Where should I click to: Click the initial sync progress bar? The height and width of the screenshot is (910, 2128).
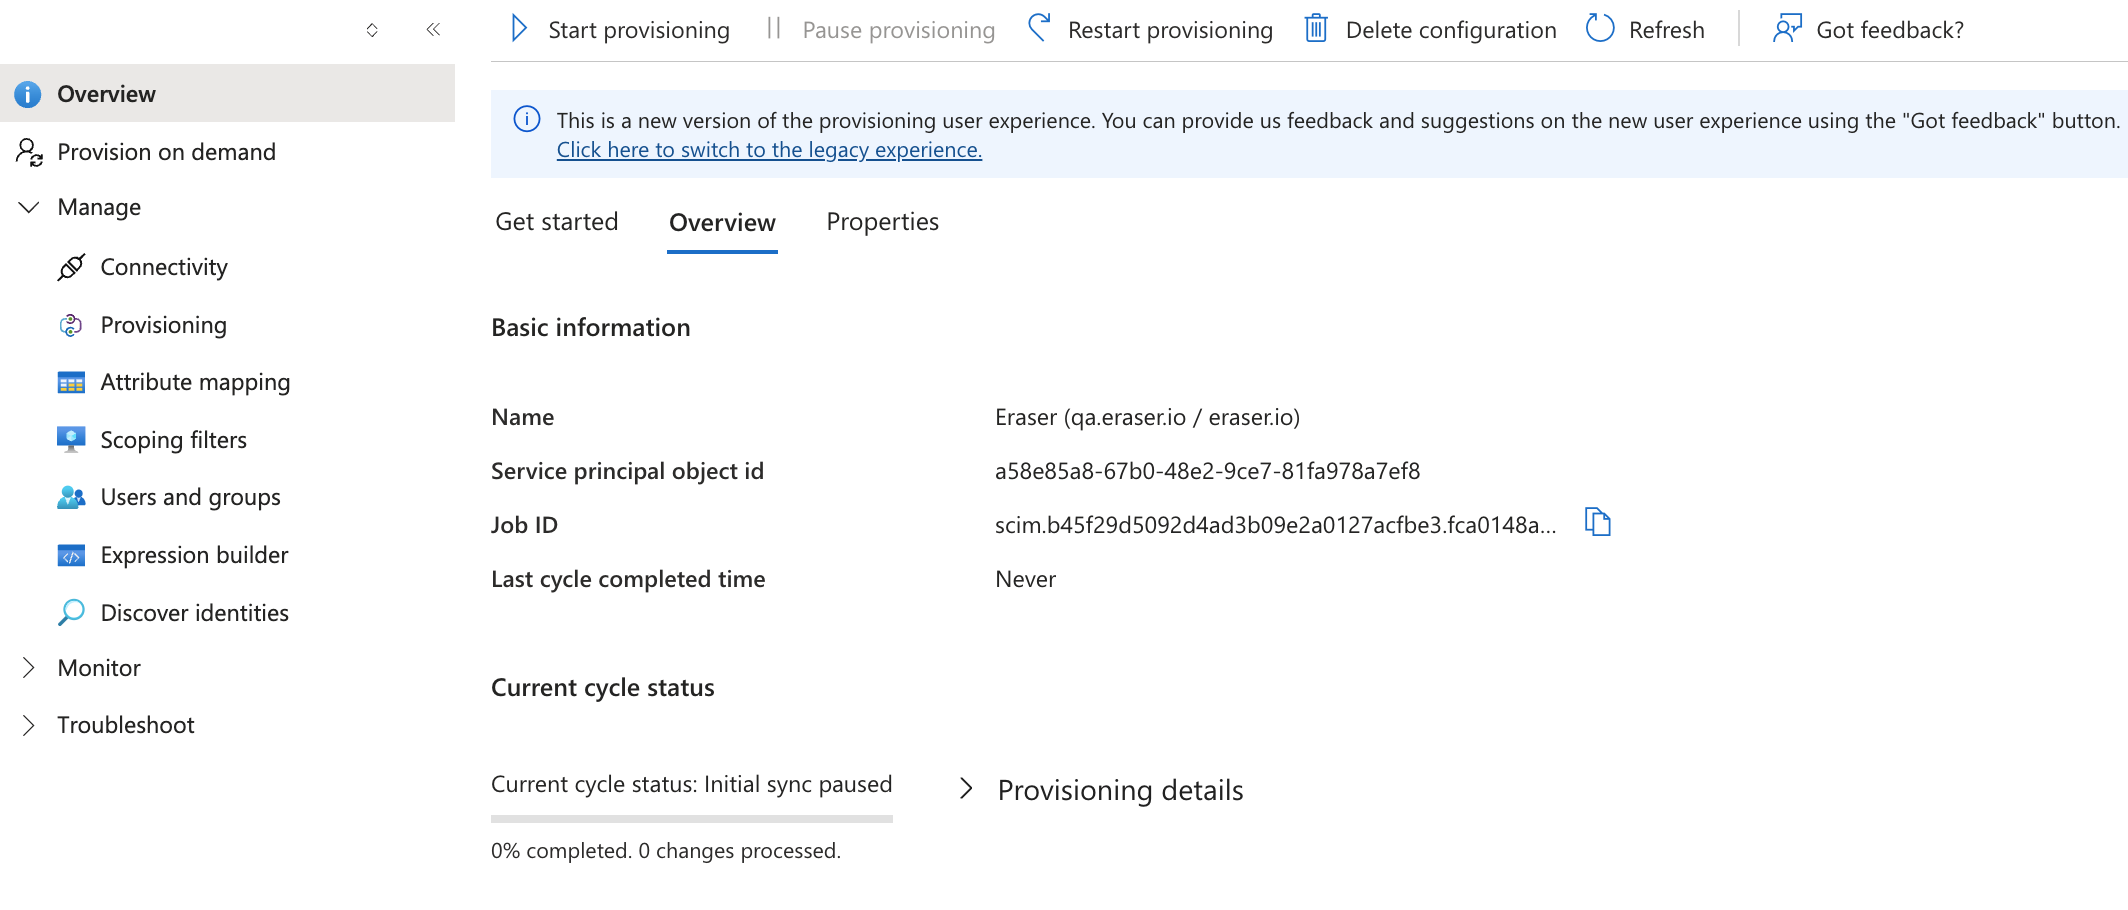(x=692, y=819)
